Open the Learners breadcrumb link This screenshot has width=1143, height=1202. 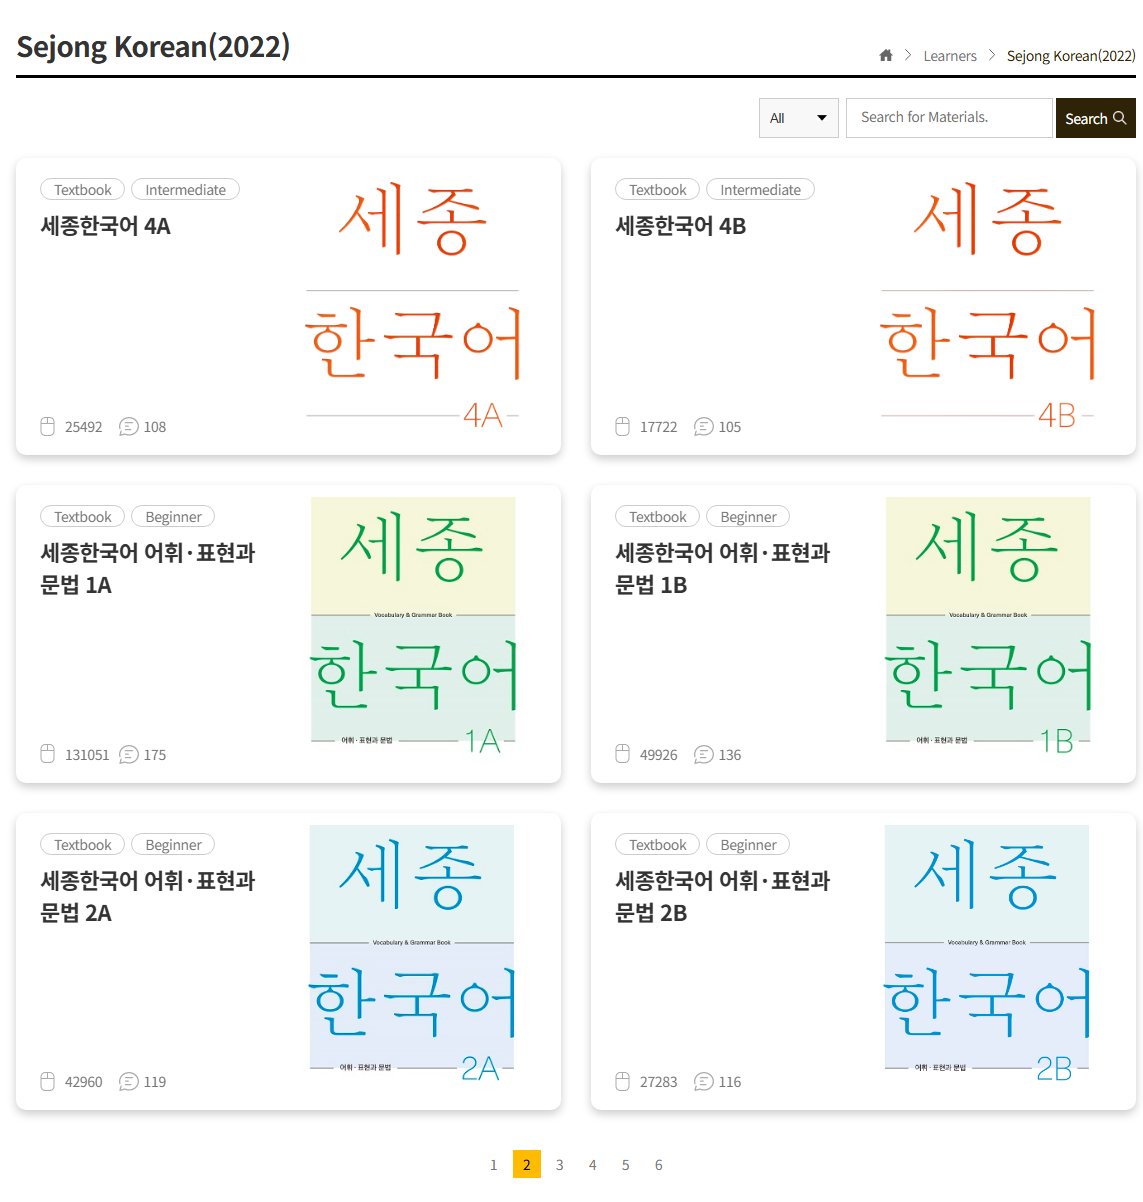pyautogui.click(x=950, y=56)
